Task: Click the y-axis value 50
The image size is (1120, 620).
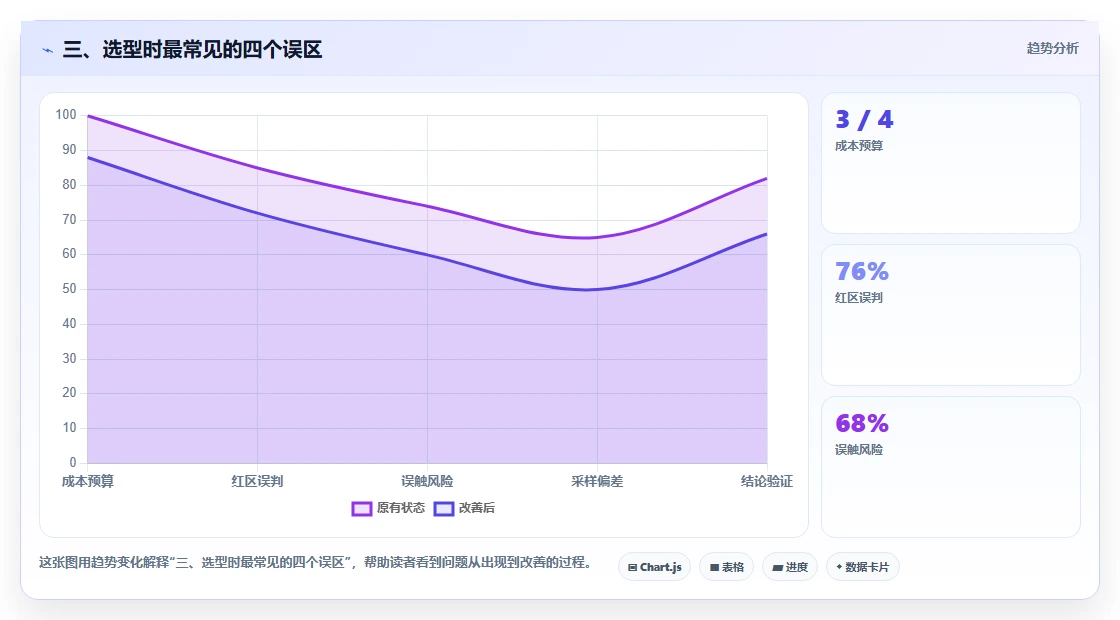Action: (69, 289)
